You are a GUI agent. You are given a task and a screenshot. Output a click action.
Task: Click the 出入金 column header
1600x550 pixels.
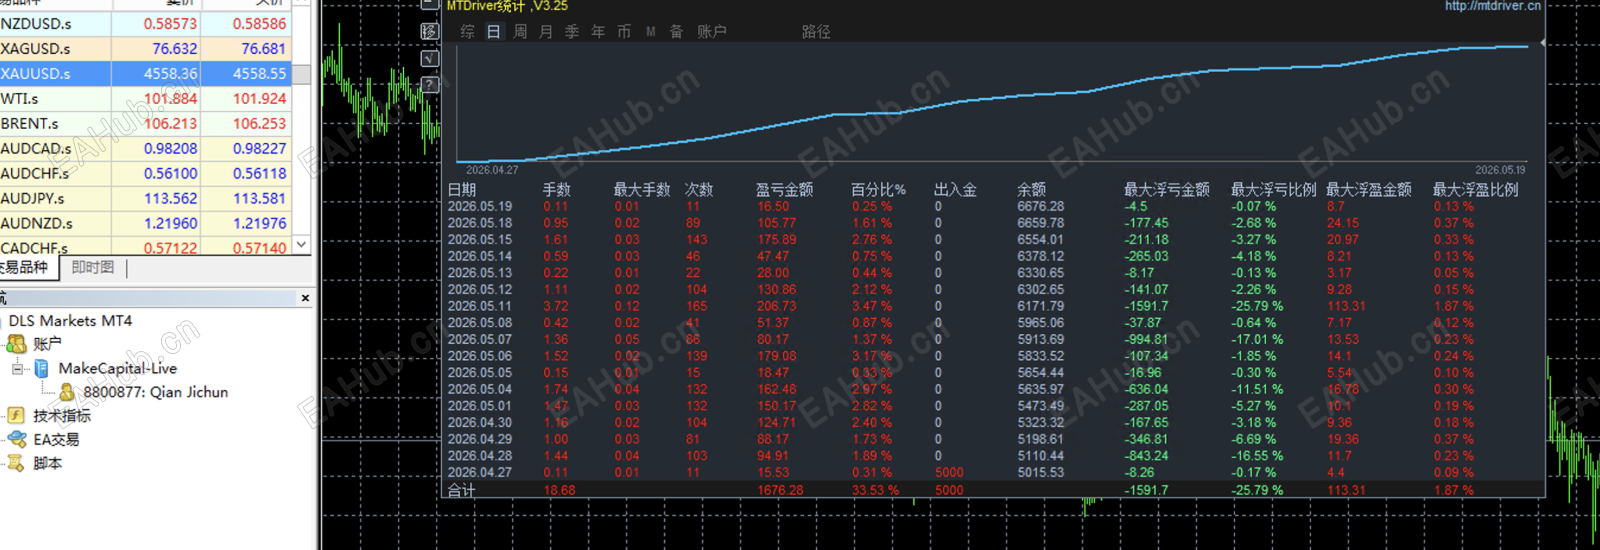click(955, 189)
